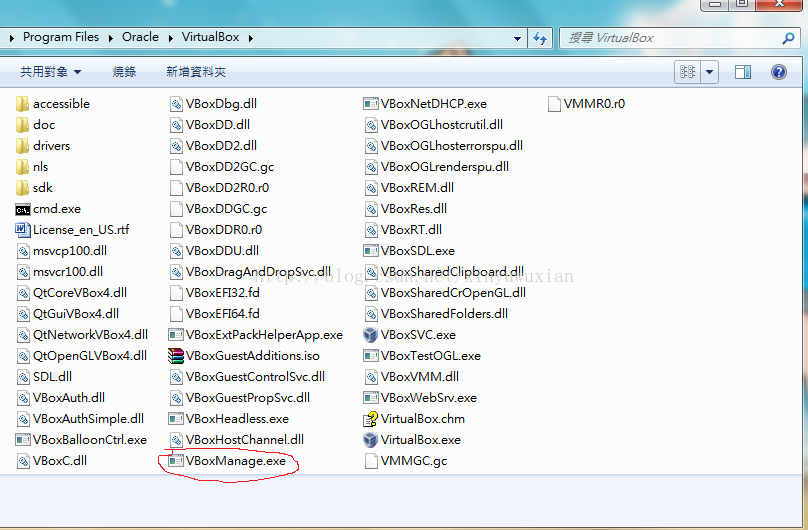Expand the arrow before Program Files
This screenshot has width=808, height=530.
11,38
